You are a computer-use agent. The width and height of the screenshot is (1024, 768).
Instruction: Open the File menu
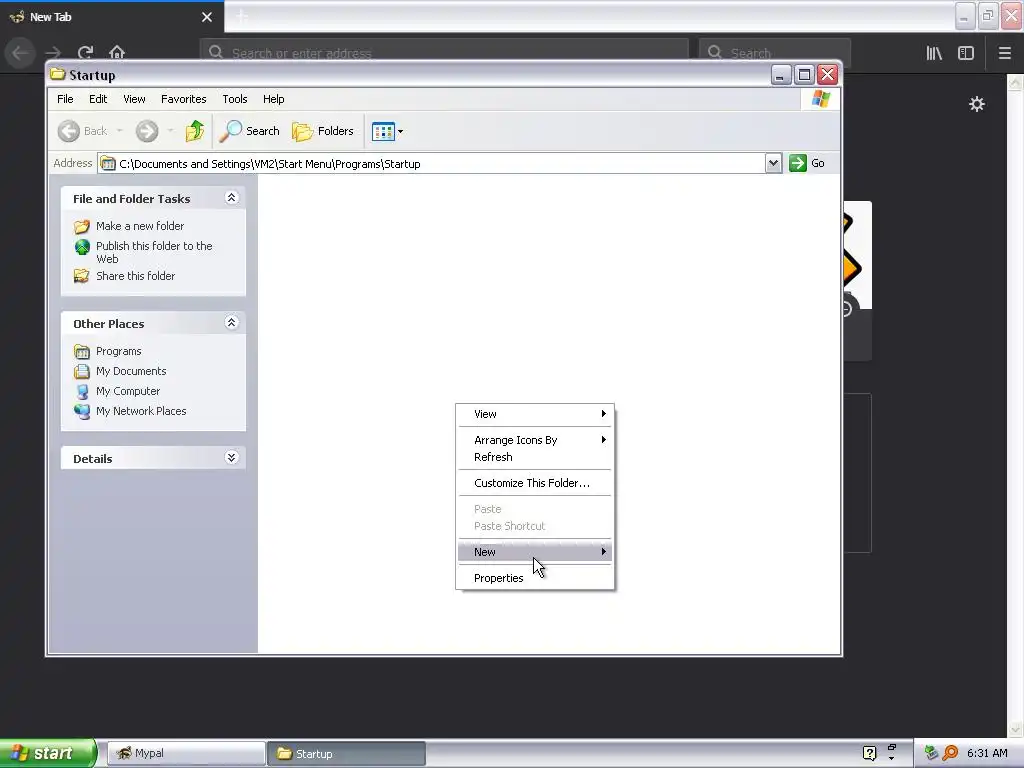(65, 99)
